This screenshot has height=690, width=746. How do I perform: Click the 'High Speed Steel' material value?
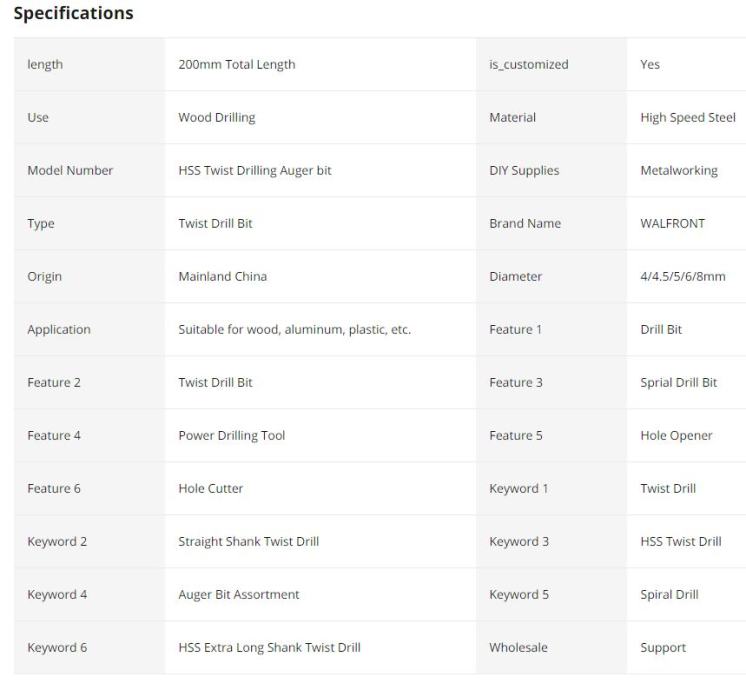coord(687,118)
